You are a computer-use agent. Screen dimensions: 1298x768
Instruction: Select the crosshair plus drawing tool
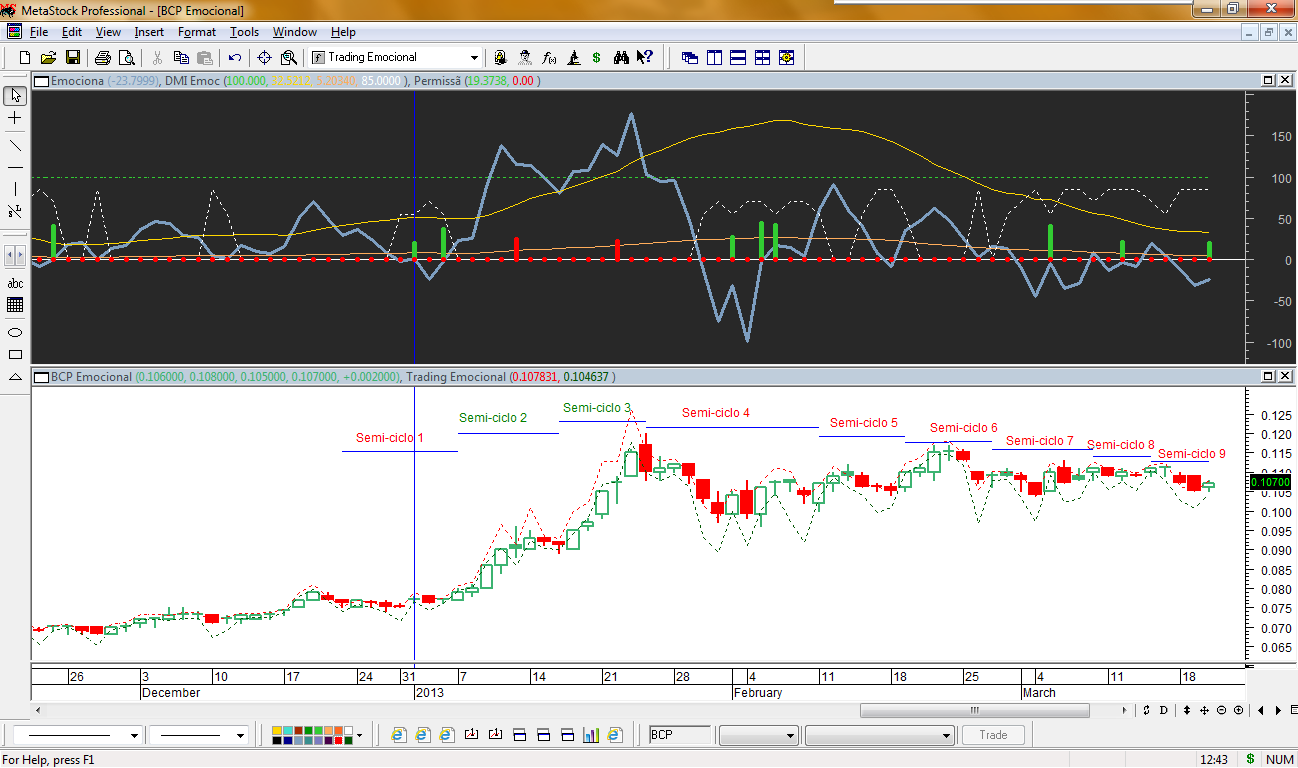click(15, 119)
